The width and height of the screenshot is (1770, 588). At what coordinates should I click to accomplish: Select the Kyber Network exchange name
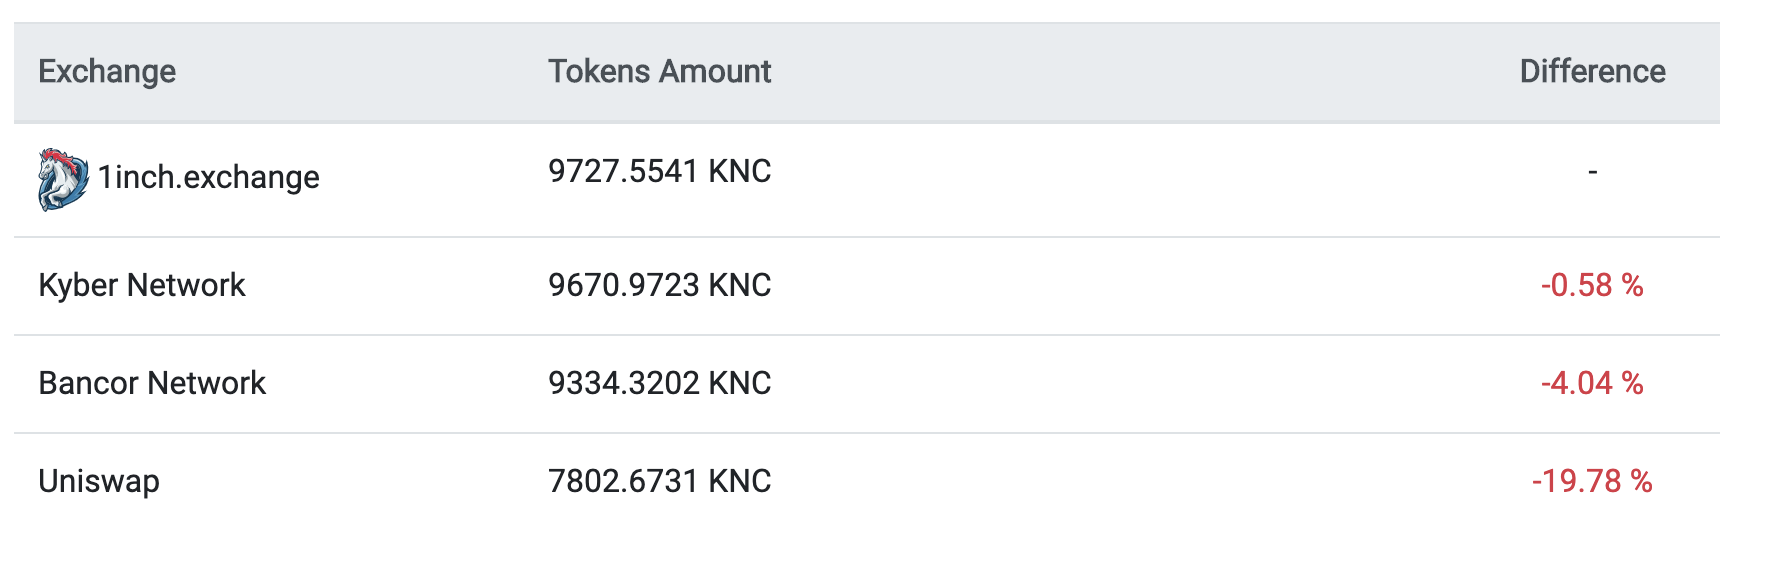pos(141,285)
